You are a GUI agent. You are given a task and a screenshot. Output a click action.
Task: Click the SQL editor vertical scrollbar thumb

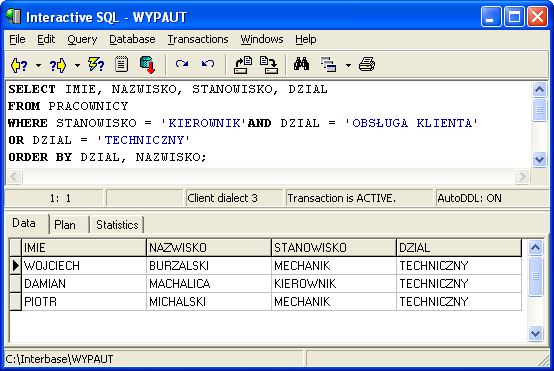(x=540, y=110)
